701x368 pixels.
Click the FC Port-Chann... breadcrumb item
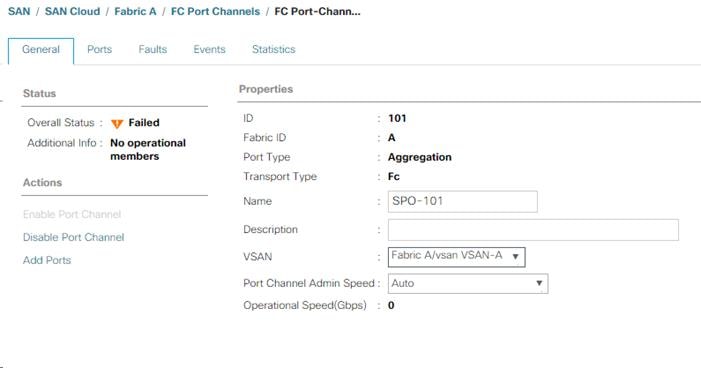coord(317,11)
